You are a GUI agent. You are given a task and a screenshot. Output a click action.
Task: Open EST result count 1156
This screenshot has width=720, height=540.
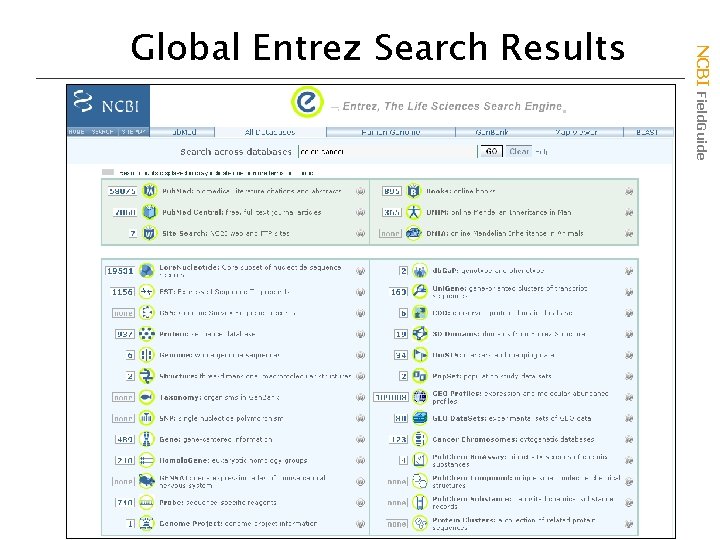click(x=123, y=292)
